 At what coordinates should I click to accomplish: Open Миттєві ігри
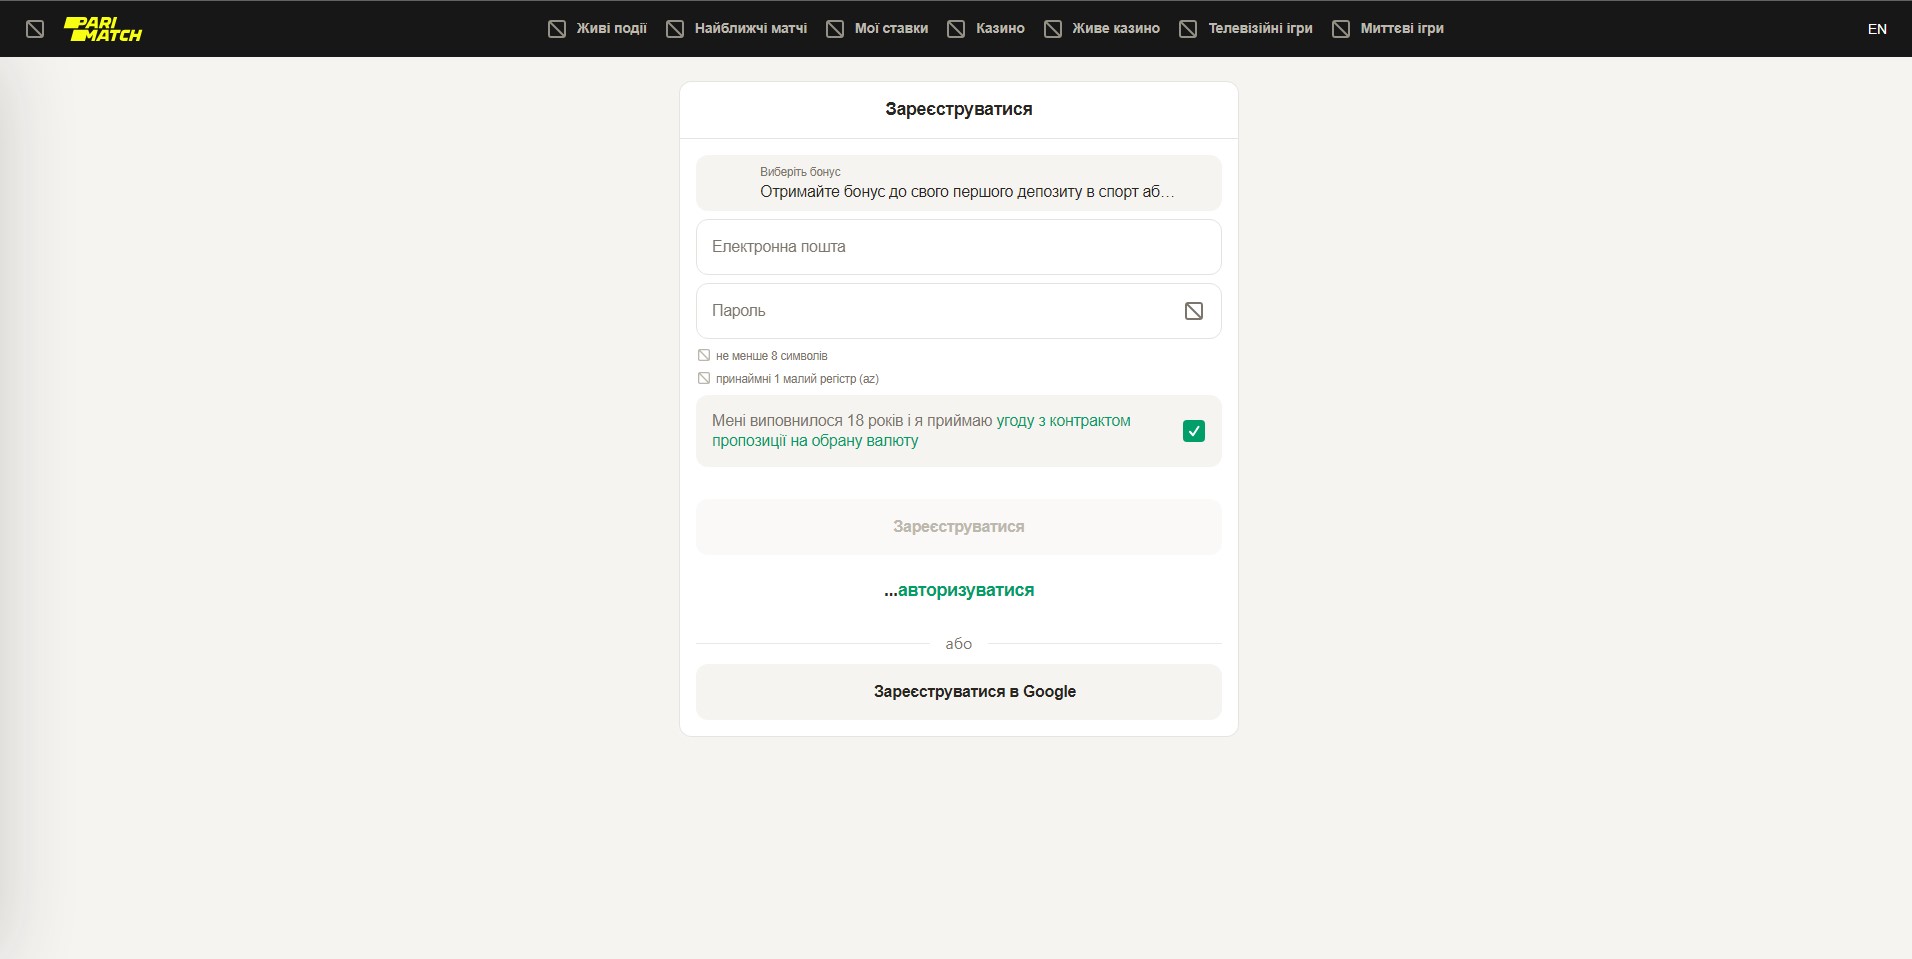coord(1402,29)
